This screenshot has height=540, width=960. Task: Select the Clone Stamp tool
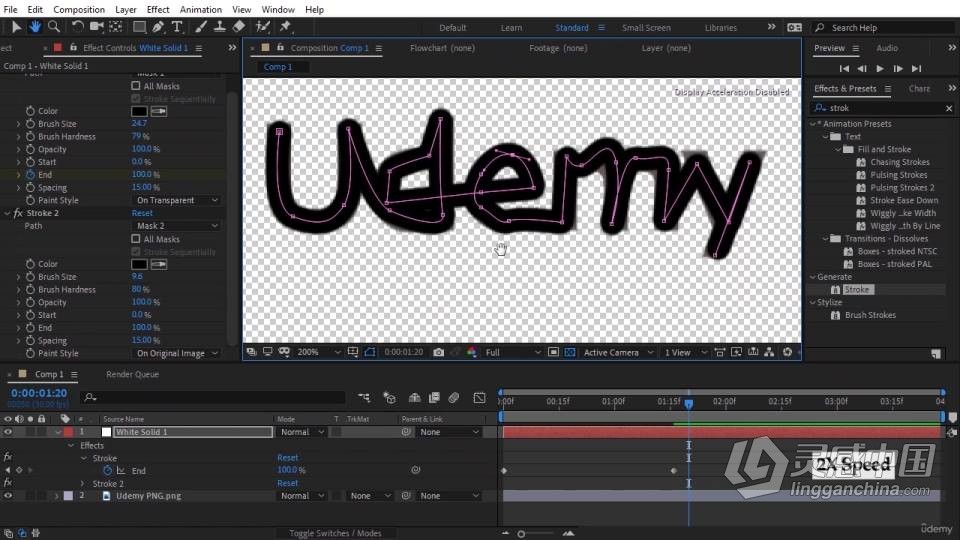coord(219,26)
